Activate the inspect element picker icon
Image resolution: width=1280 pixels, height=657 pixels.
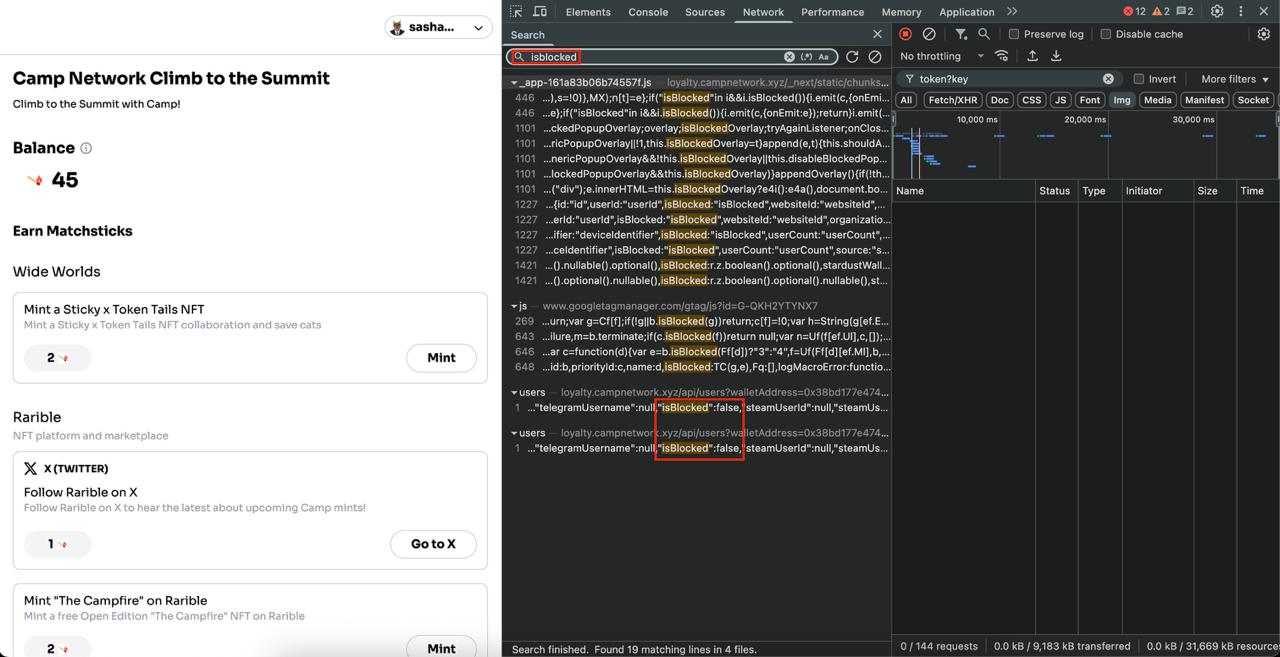tap(516, 12)
